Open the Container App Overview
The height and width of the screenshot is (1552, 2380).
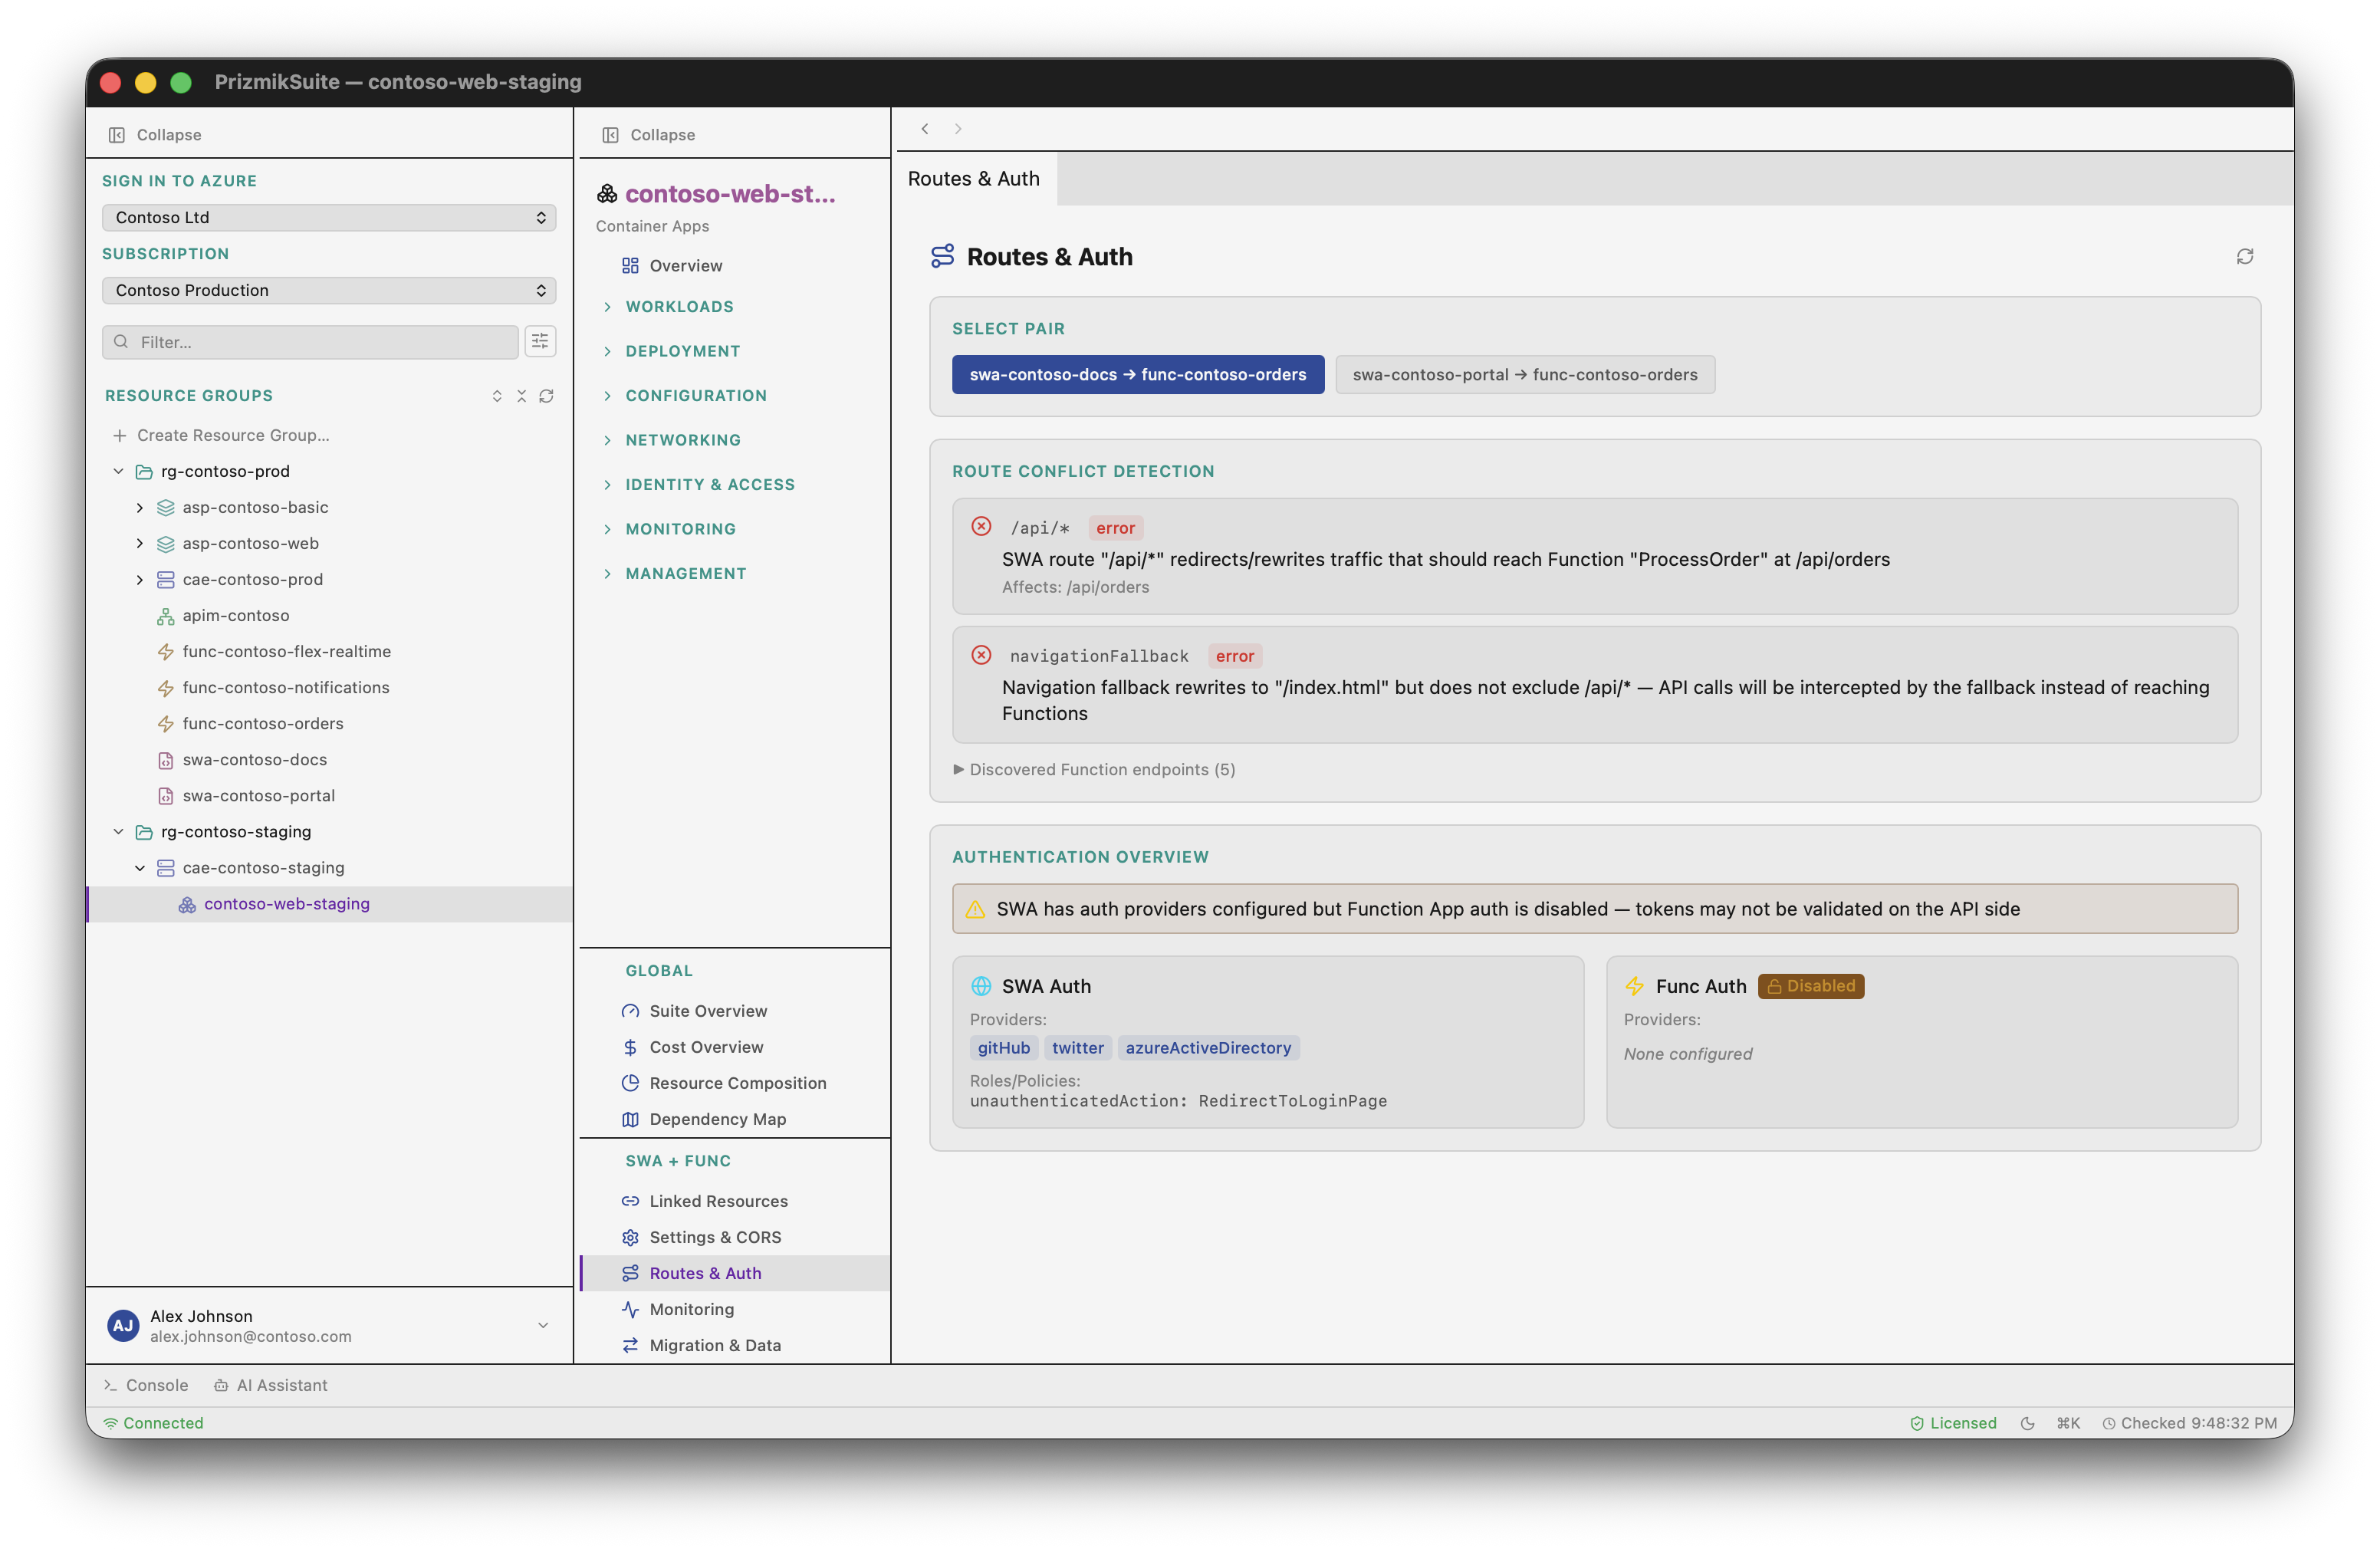click(x=735, y=266)
